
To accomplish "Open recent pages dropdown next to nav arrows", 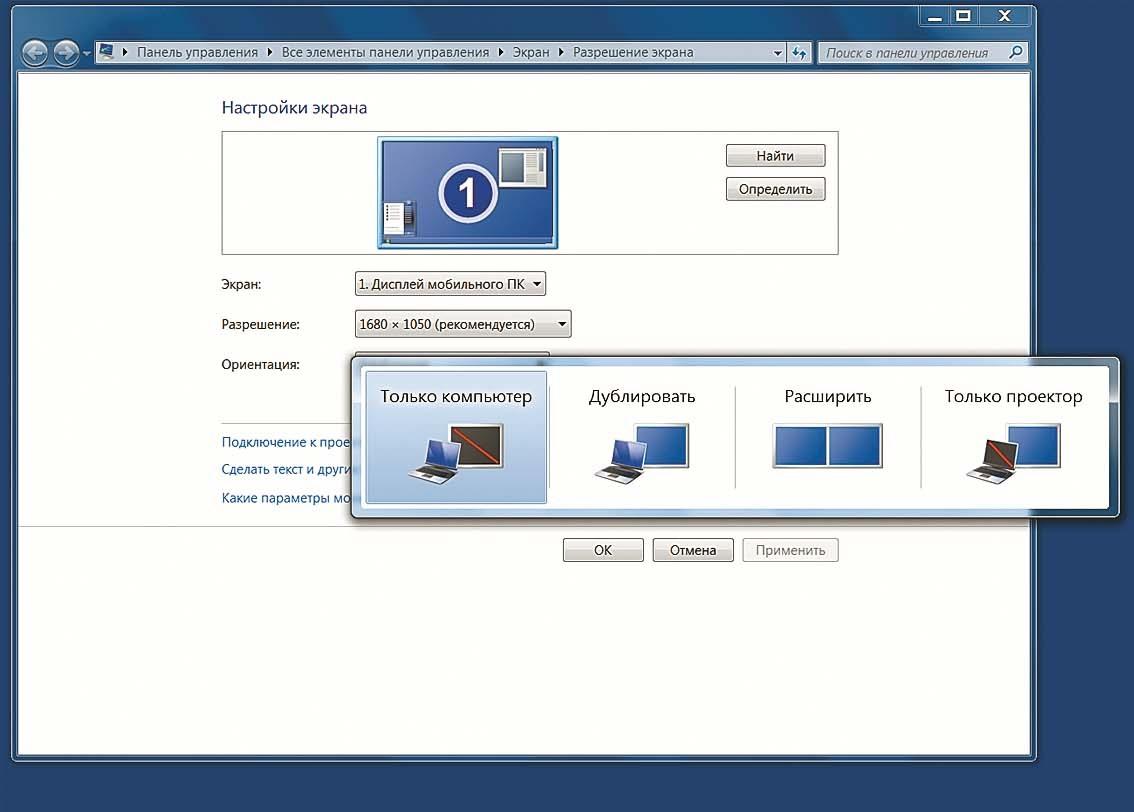I will tap(87, 53).
